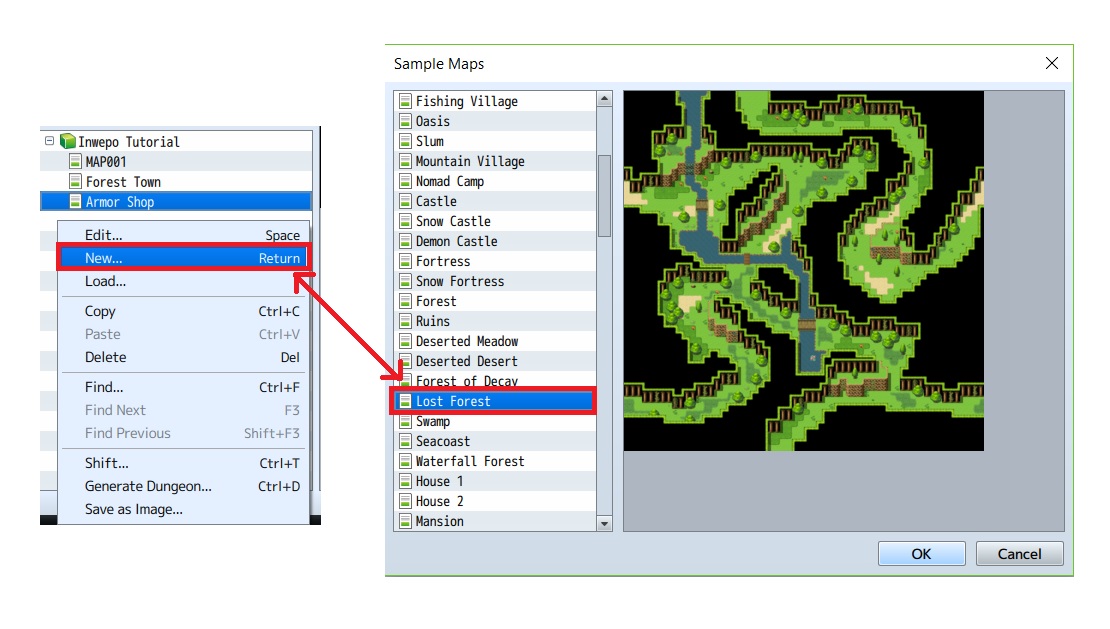Viewport: 1110px width, 629px height.
Task: Close the Sample Maps dialog
Action: [1052, 63]
